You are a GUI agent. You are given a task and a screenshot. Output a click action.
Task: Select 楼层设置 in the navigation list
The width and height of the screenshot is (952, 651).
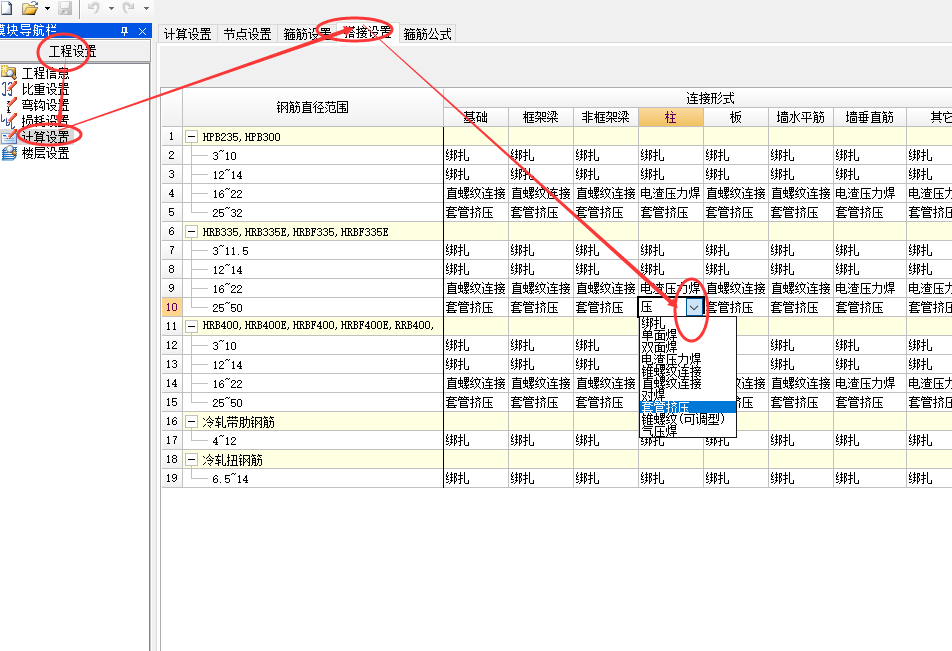coord(46,153)
